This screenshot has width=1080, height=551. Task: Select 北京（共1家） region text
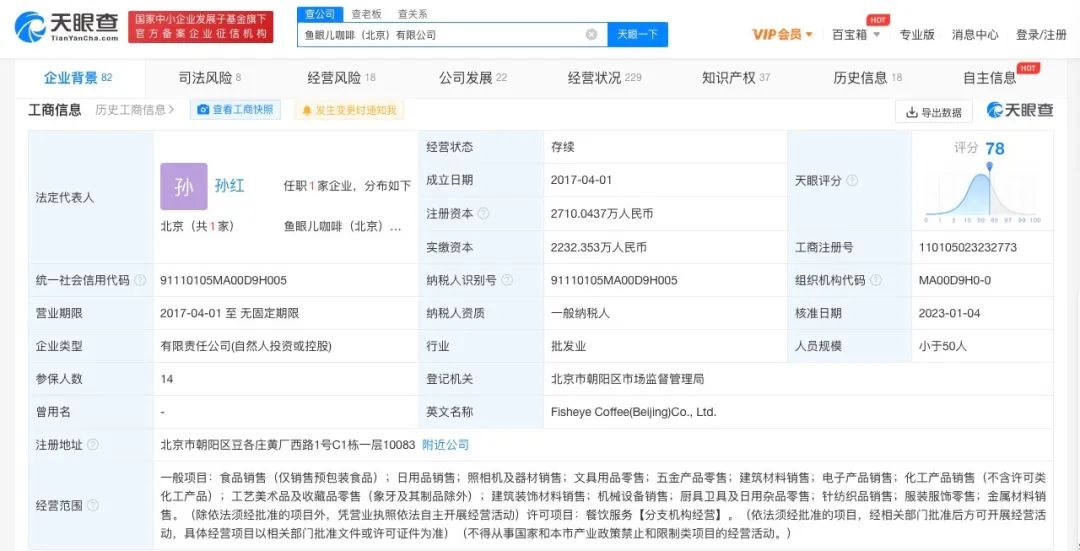tap(197, 226)
